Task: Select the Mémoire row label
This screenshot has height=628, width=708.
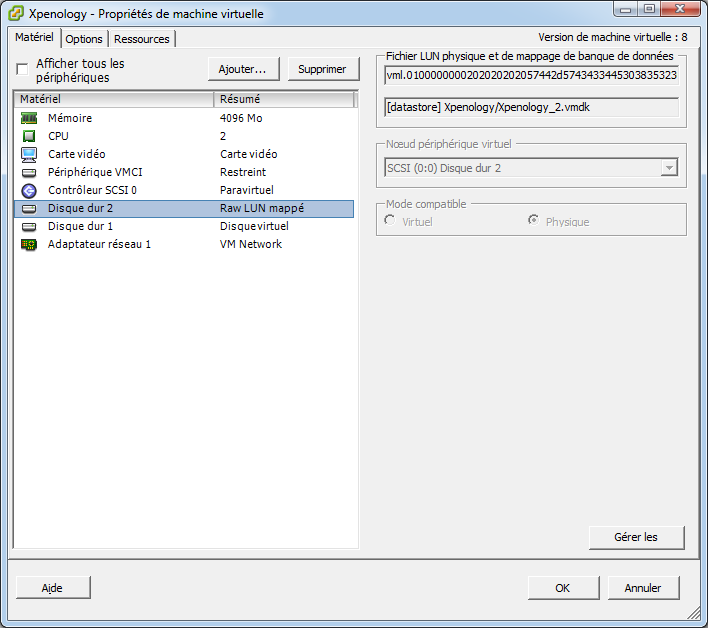Action: click(x=70, y=118)
